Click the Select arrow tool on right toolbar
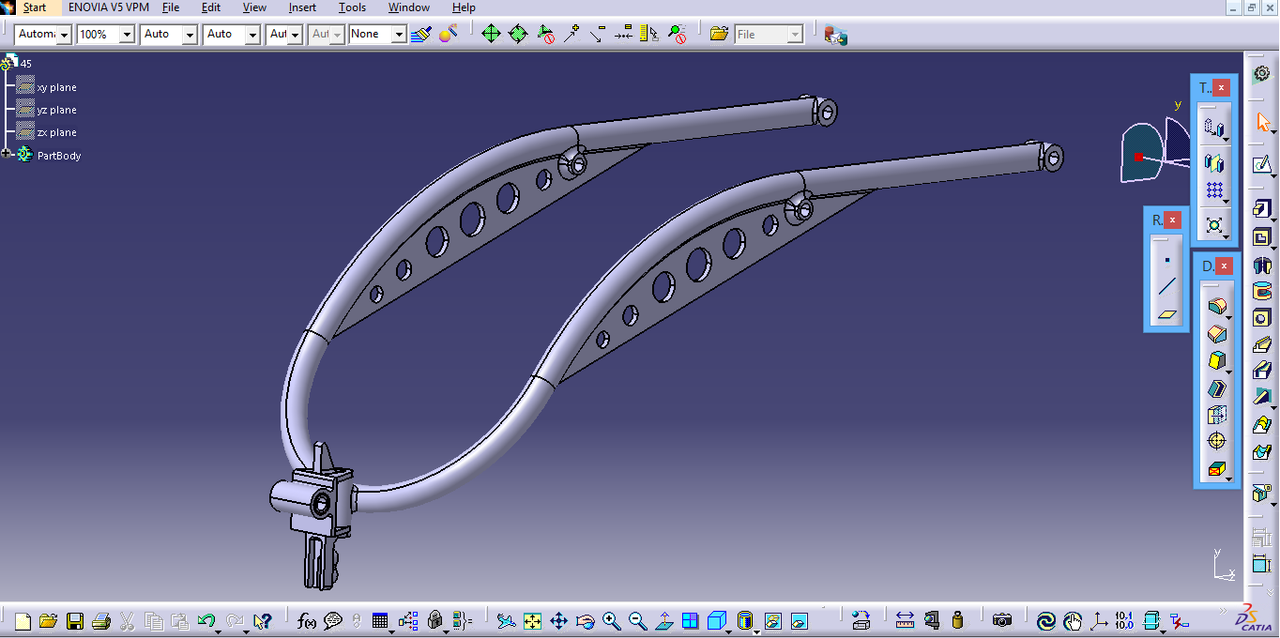 point(1262,123)
